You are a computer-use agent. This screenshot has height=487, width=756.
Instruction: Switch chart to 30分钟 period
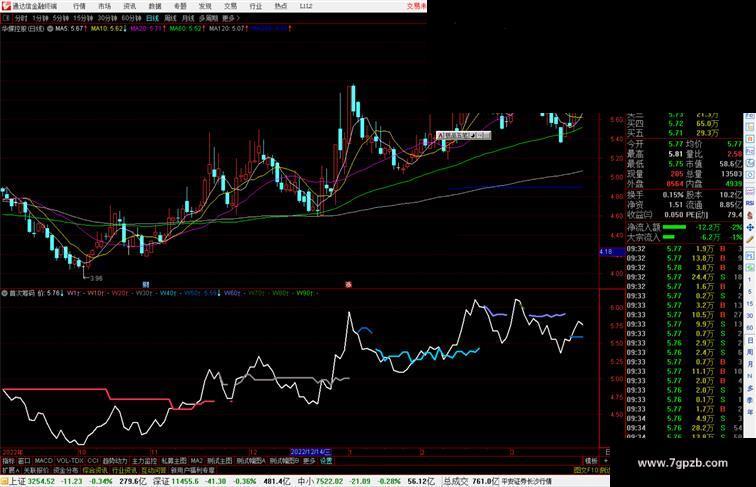(107, 18)
